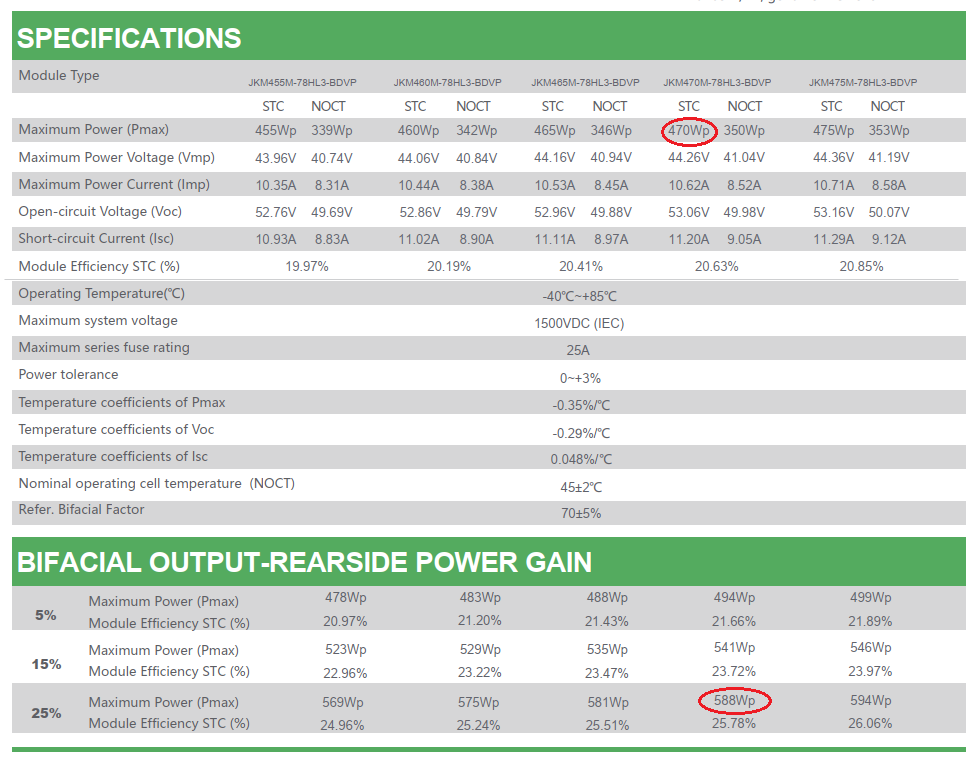Click the 0~+3% power tolerance value
This screenshot has height=762, width=979.
tap(580, 379)
